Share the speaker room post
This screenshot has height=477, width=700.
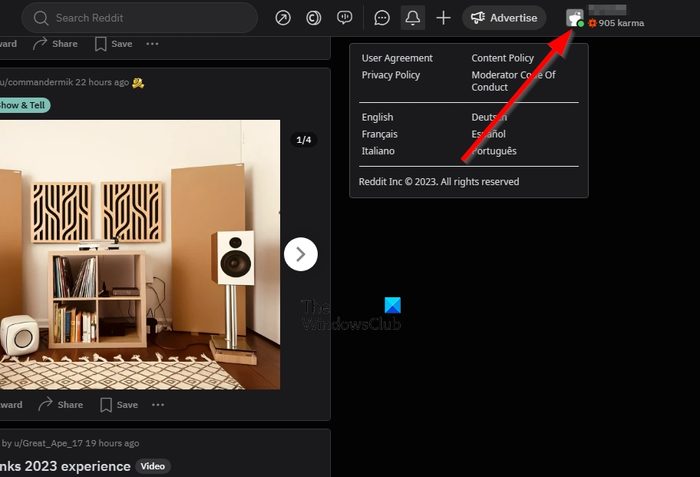click(61, 405)
